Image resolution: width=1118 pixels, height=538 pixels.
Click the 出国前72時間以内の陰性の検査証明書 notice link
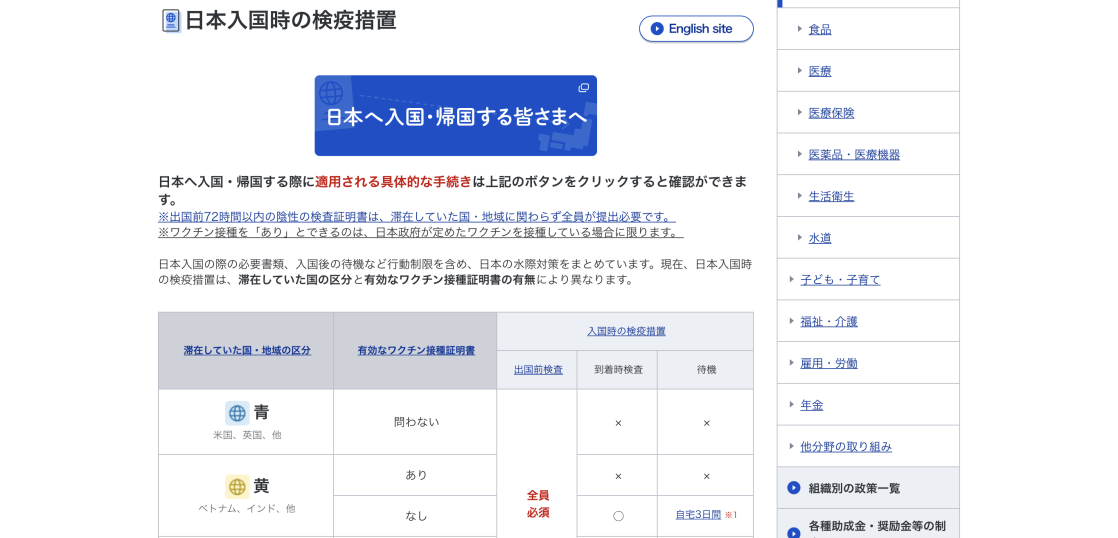416,217
